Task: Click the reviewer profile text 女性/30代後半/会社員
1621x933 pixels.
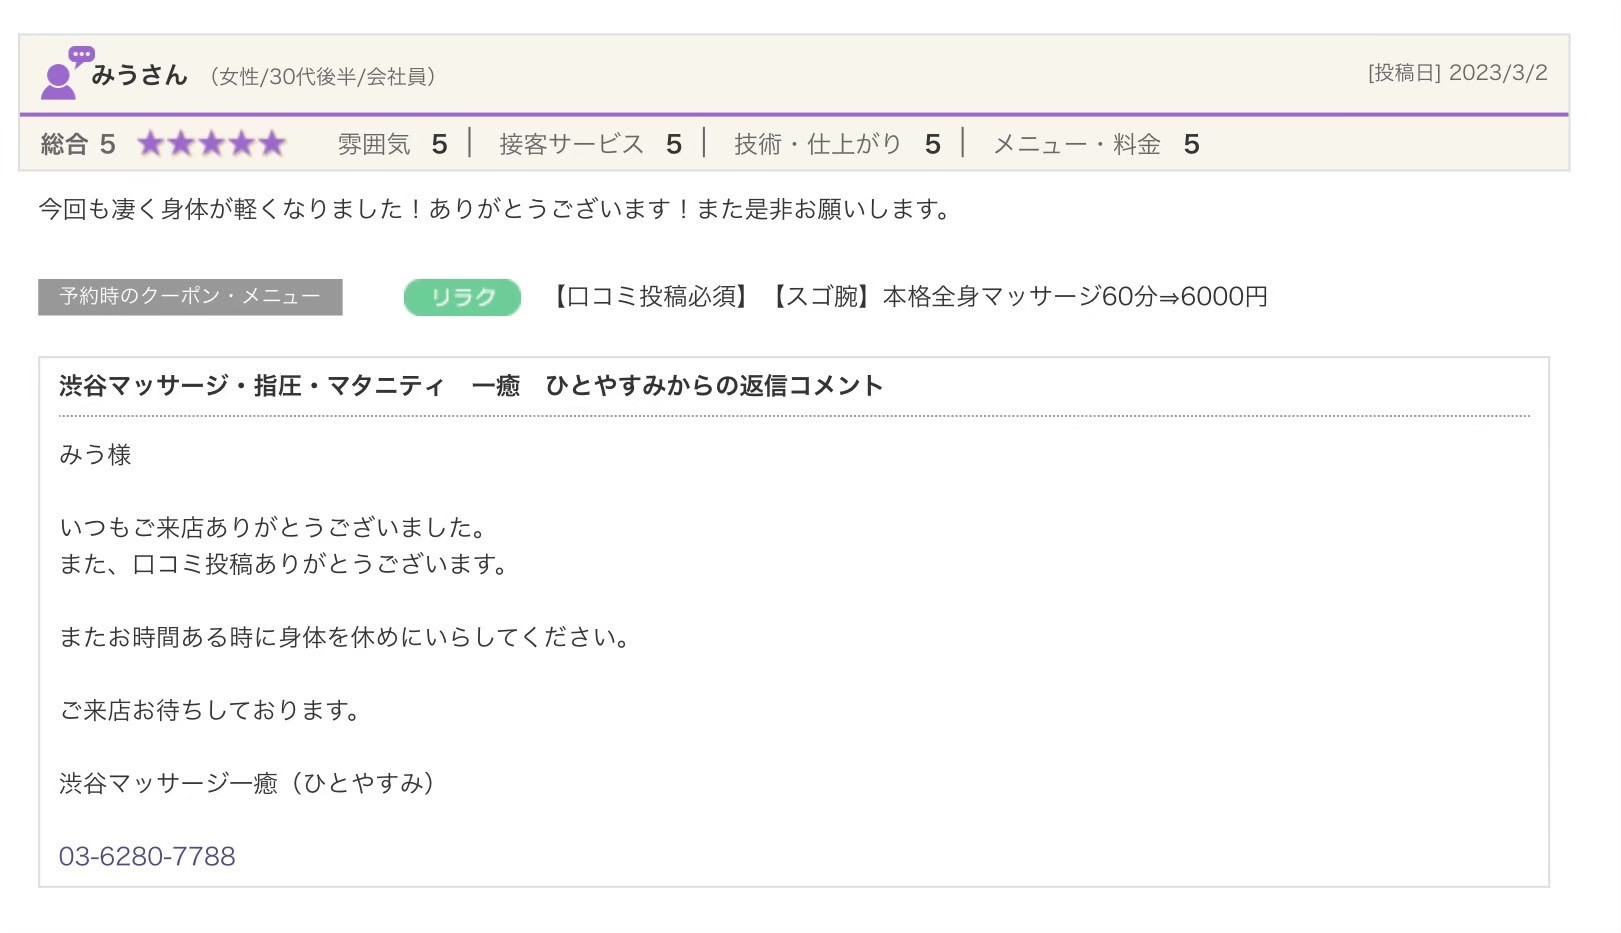Action: click(322, 77)
